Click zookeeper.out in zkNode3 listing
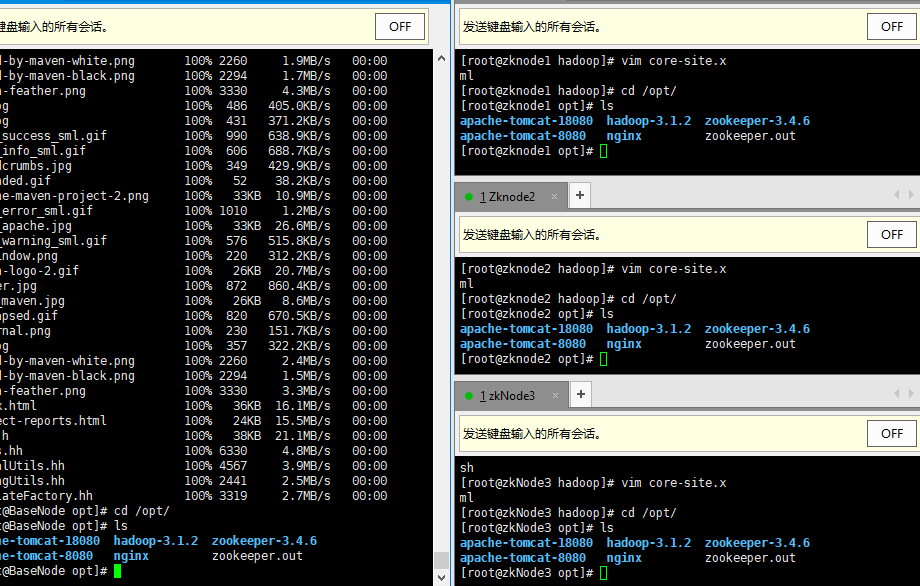The height and width of the screenshot is (586, 920). [x=750, y=558]
